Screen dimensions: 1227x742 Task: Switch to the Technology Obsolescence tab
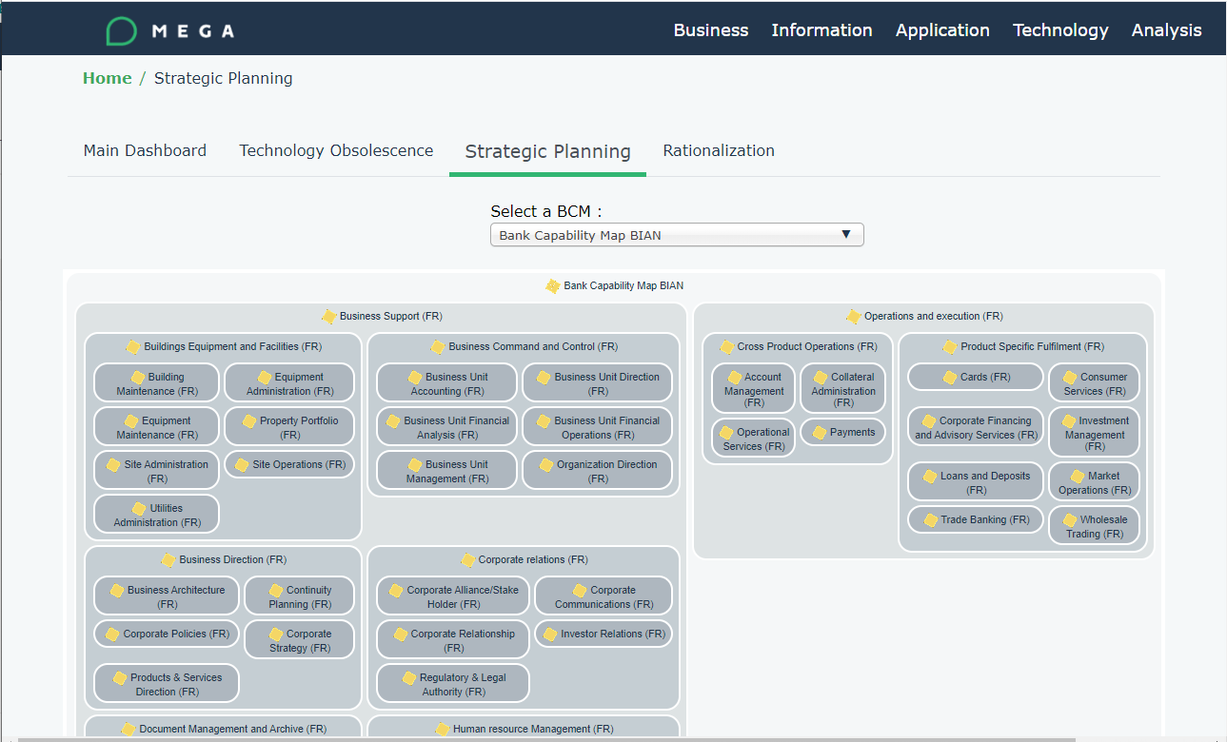click(336, 151)
